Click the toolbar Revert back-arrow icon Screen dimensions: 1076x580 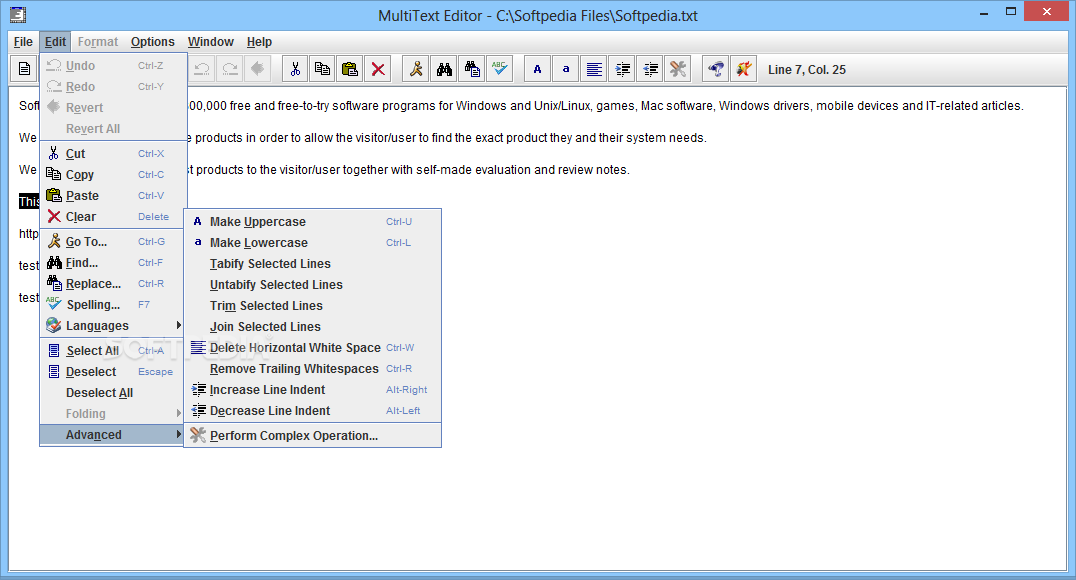(x=257, y=69)
